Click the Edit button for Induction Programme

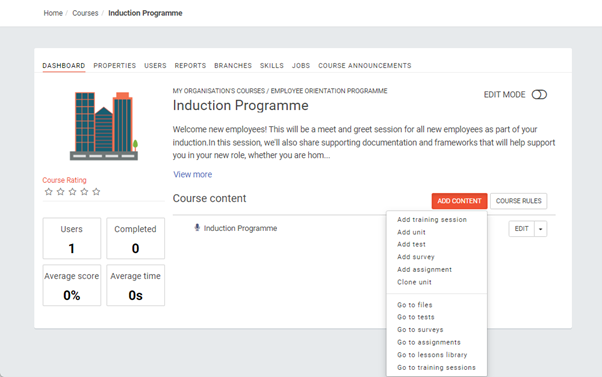(x=521, y=229)
